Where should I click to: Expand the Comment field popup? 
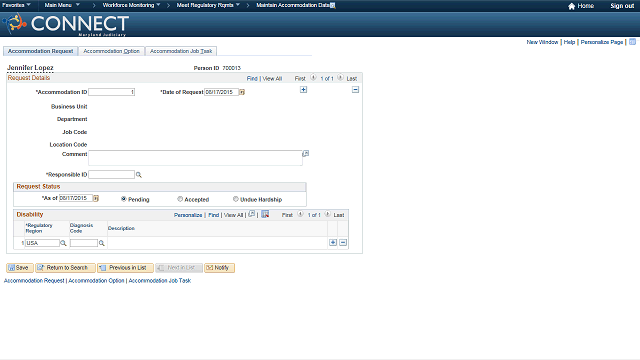pyautogui.click(x=305, y=153)
